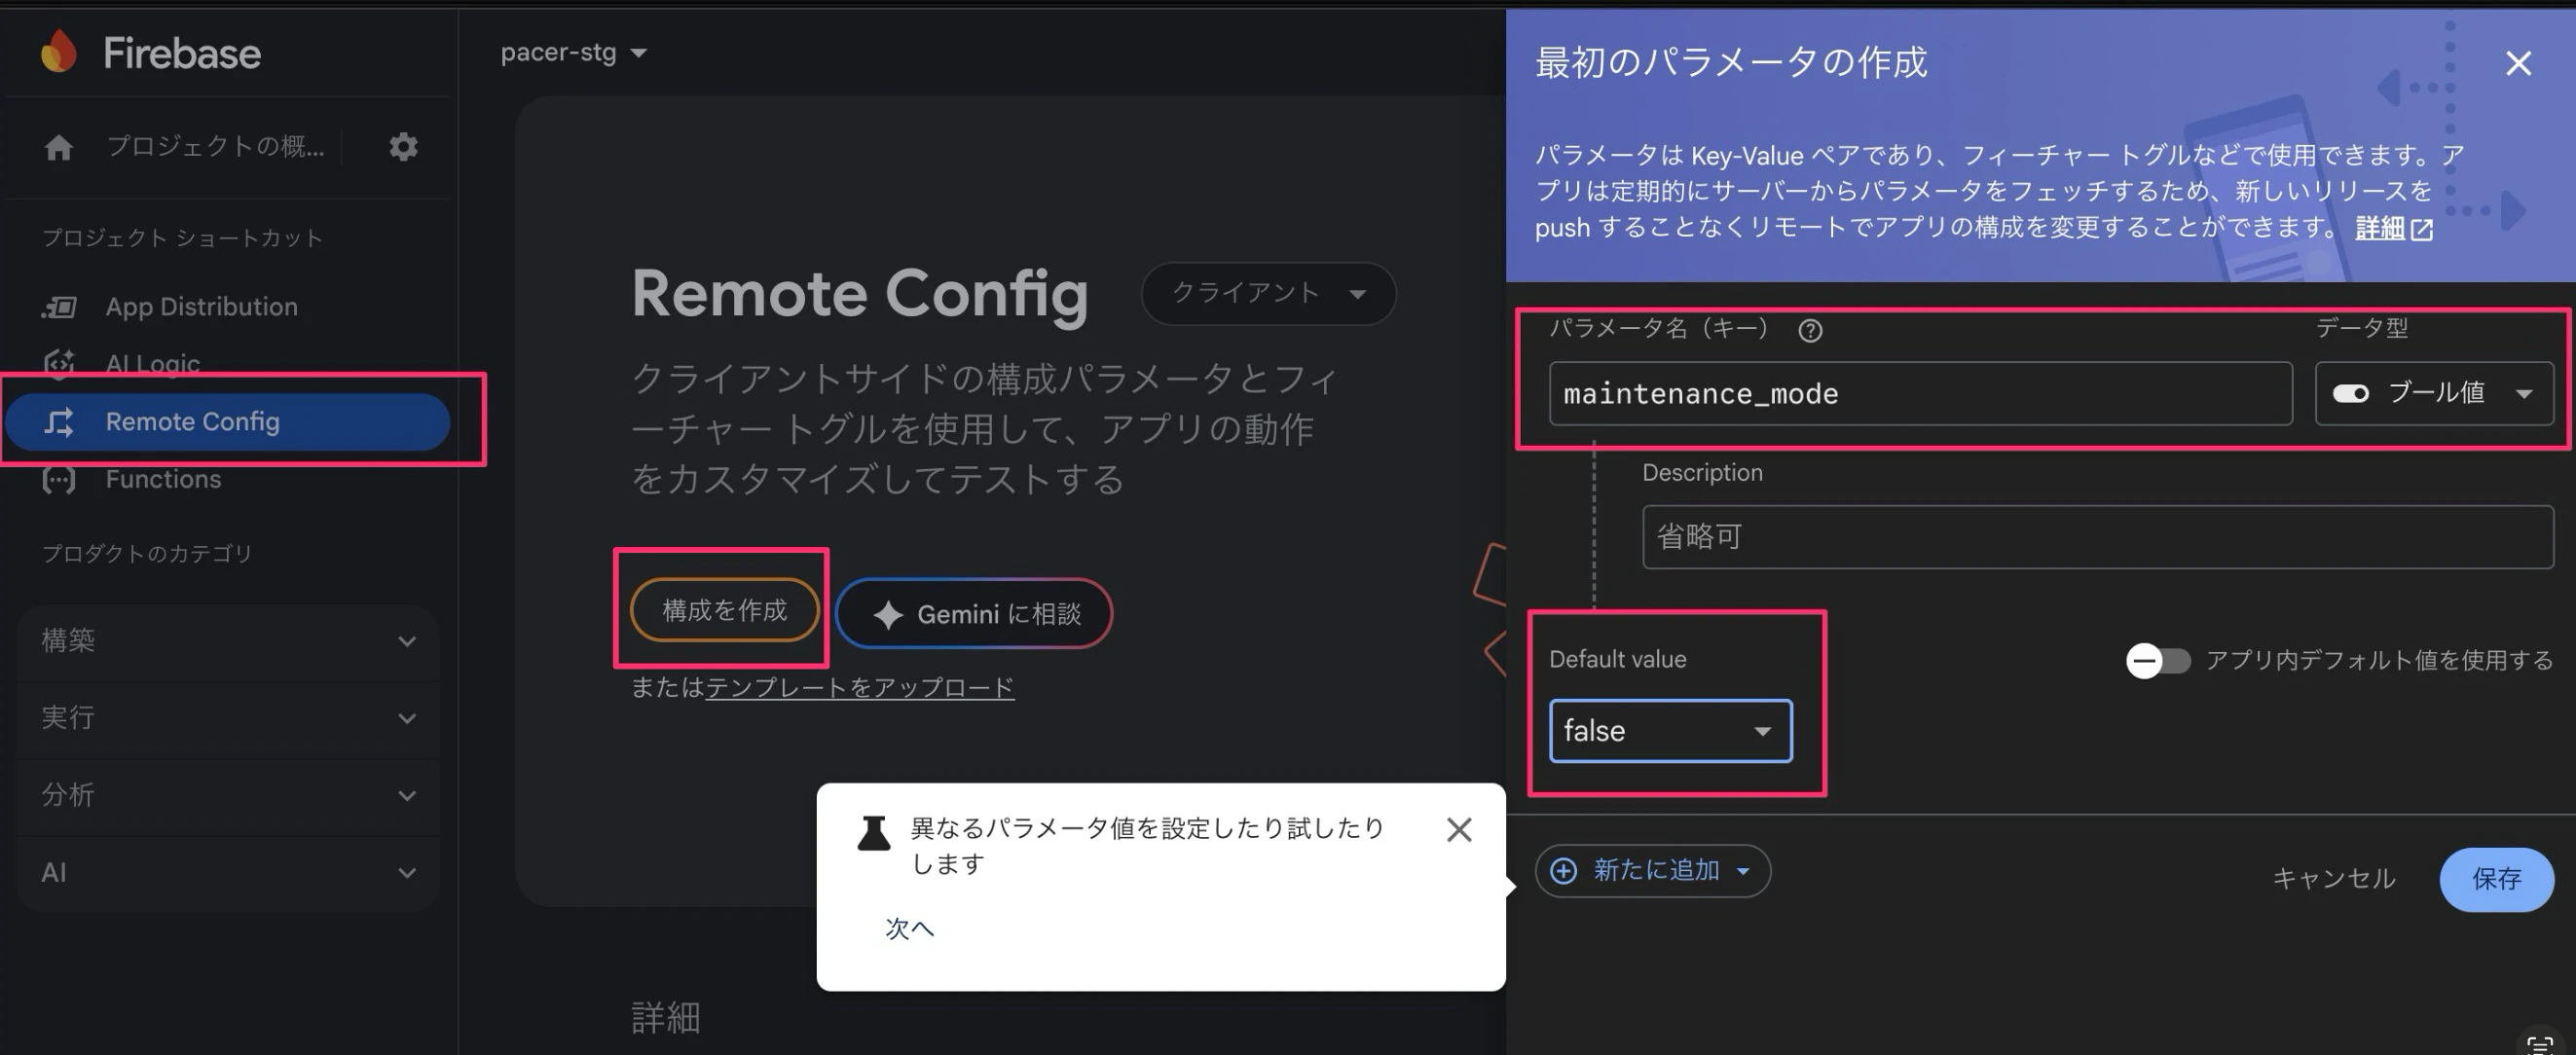The width and height of the screenshot is (2576, 1055).
Task: Click the Gemini sparkle icon
Action: (x=887, y=614)
